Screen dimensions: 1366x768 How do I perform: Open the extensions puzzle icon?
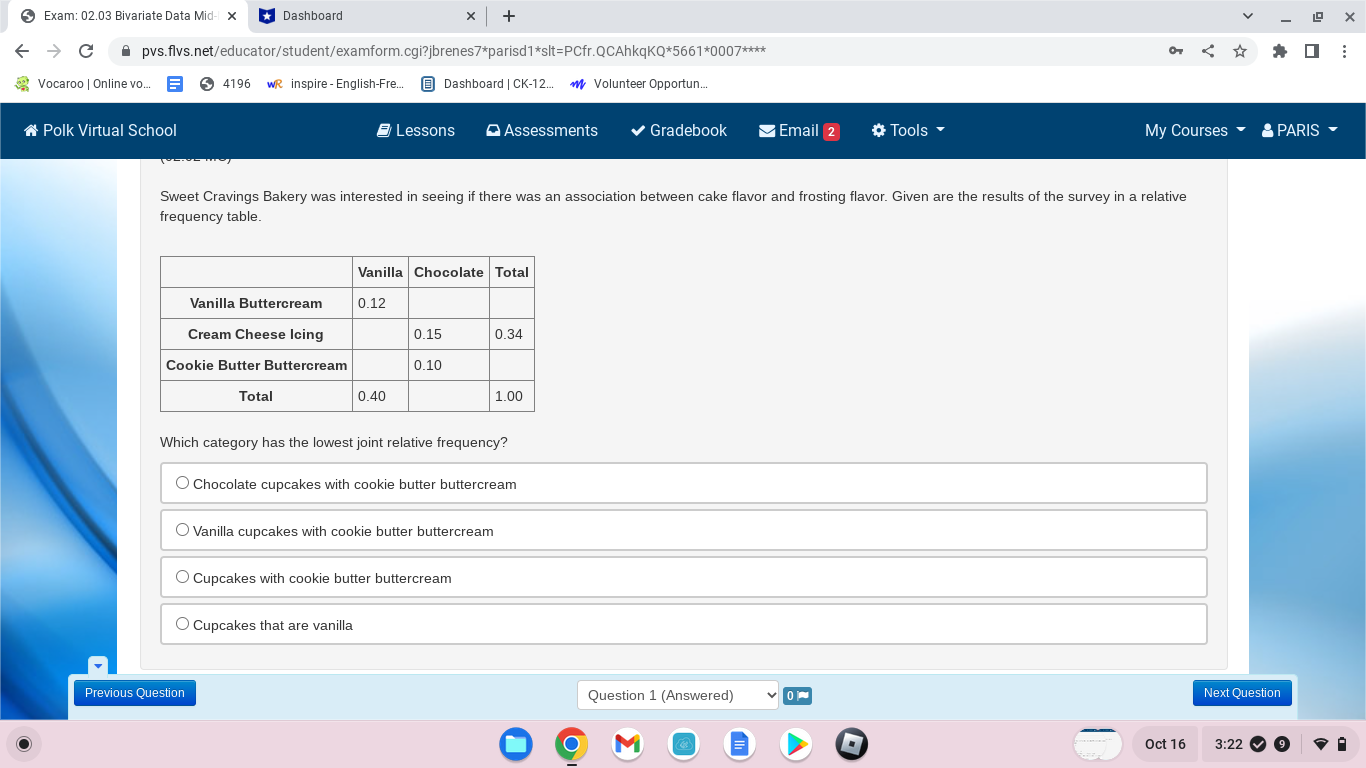point(1280,51)
